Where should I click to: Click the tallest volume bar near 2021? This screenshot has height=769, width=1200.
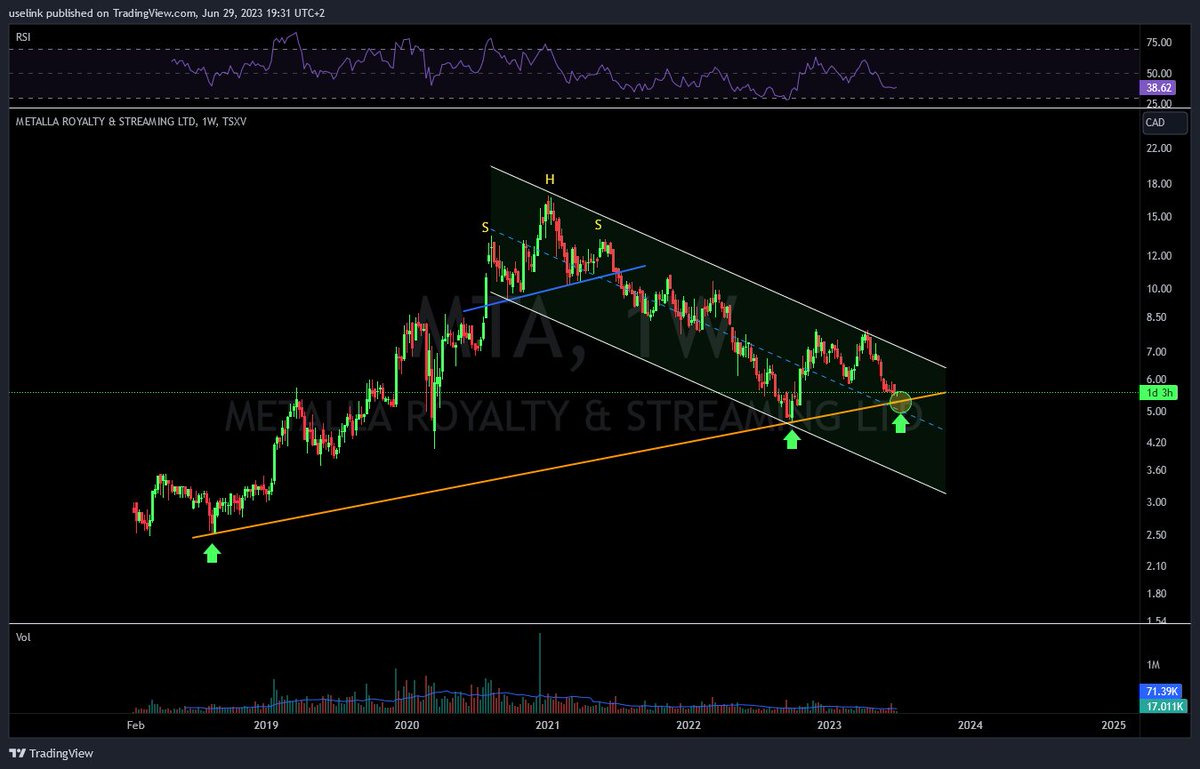point(540,672)
